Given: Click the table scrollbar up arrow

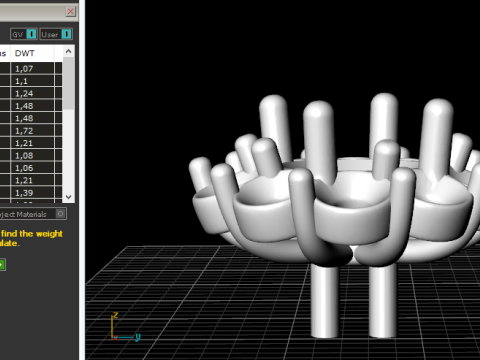Looking at the screenshot, I should click(69, 51).
